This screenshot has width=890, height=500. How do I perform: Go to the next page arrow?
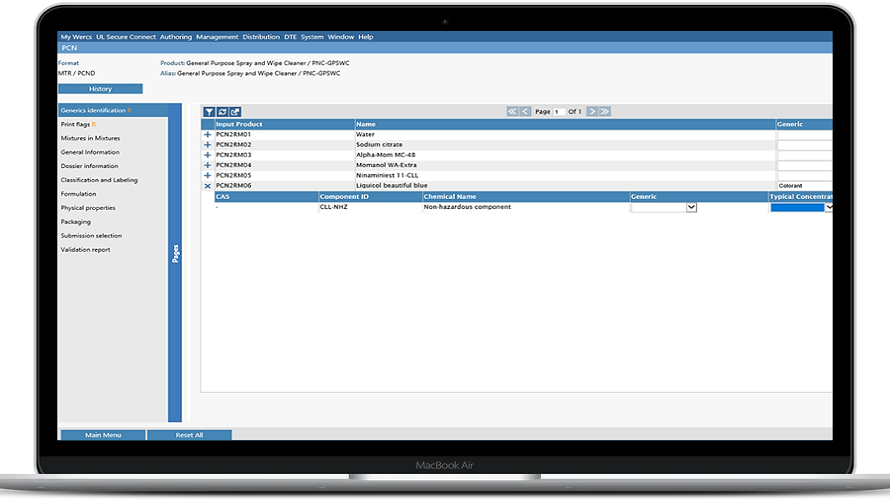pyautogui.click(x=592, y=112)
